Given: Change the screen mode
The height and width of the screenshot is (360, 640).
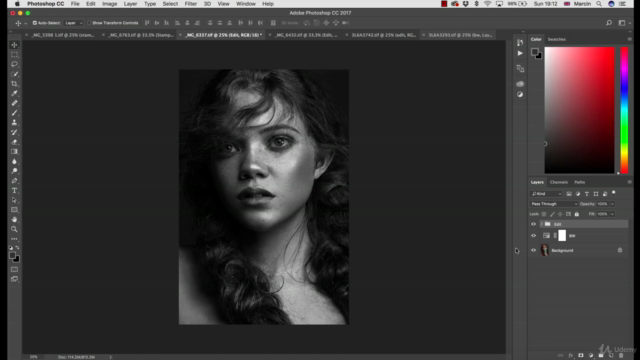Looking at the screenshot, I should [14, 279].
